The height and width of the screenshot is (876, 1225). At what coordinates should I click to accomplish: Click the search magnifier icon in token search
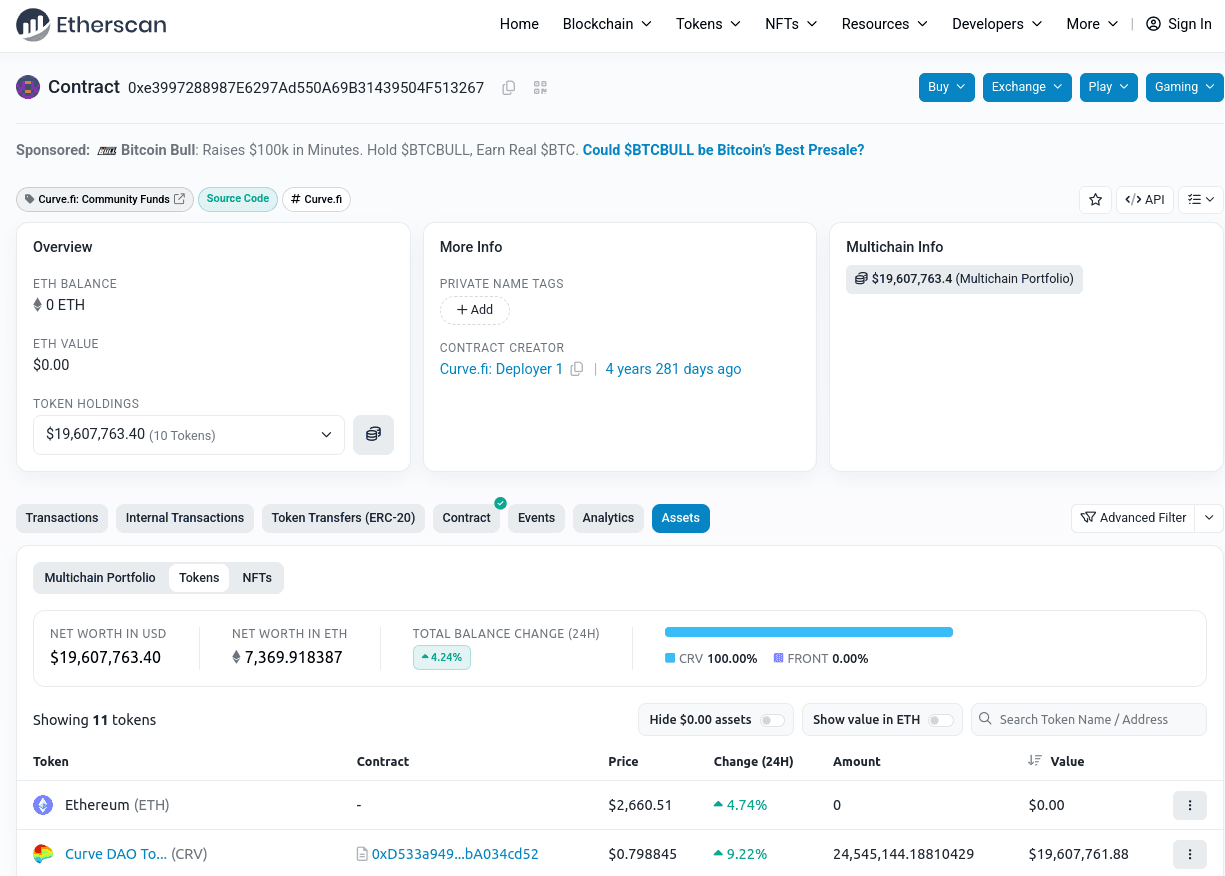point(985,719)
